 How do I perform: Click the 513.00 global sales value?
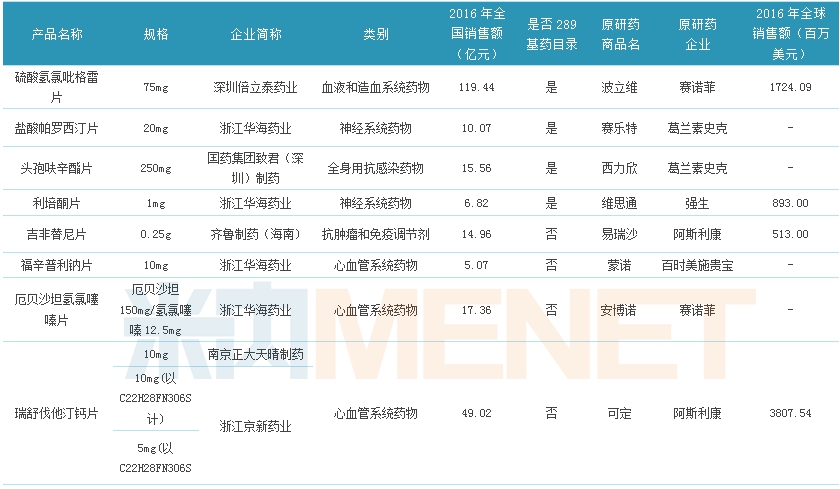(x=790, y=235)
